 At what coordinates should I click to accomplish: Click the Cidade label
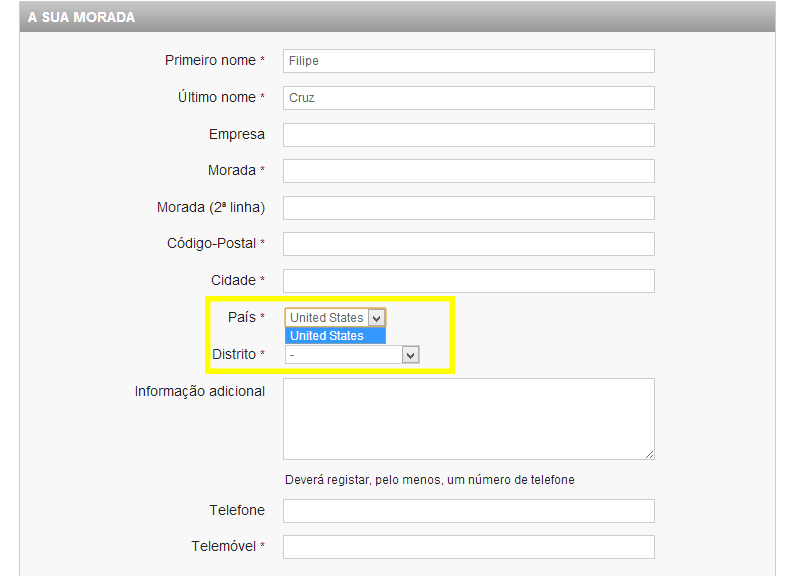coord(233,280)
